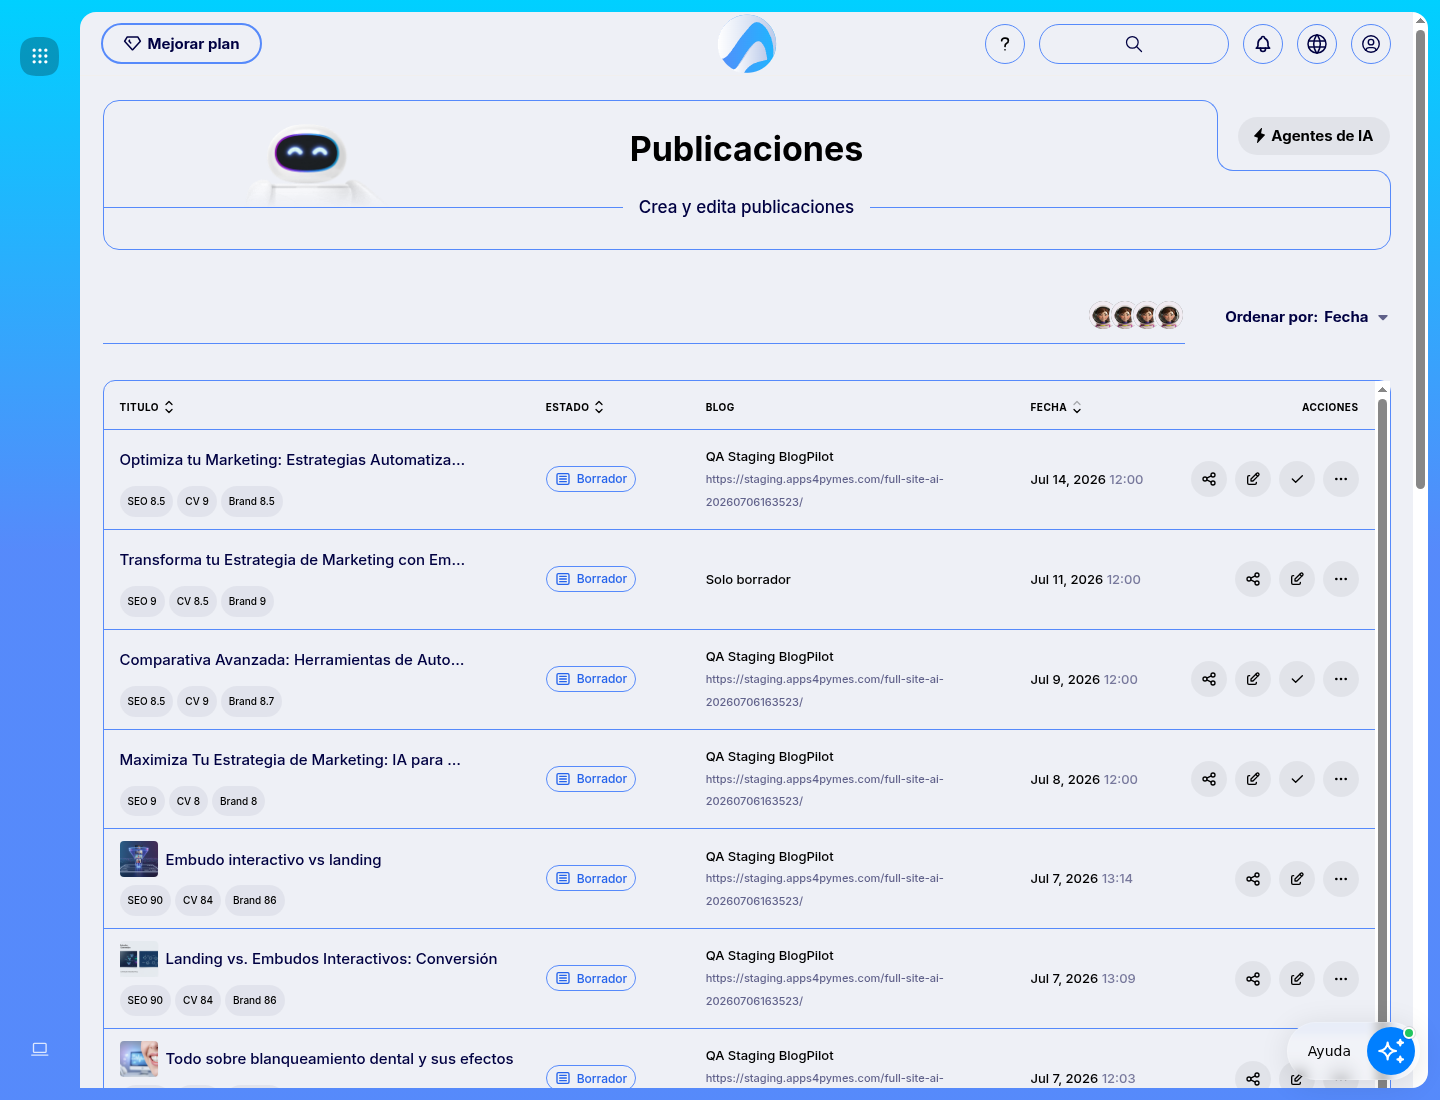The height and width of the screenshot is (1100, 1440).
Task: Share the Transforma tu Estrategia post
Action: (x=1253, y=579)
